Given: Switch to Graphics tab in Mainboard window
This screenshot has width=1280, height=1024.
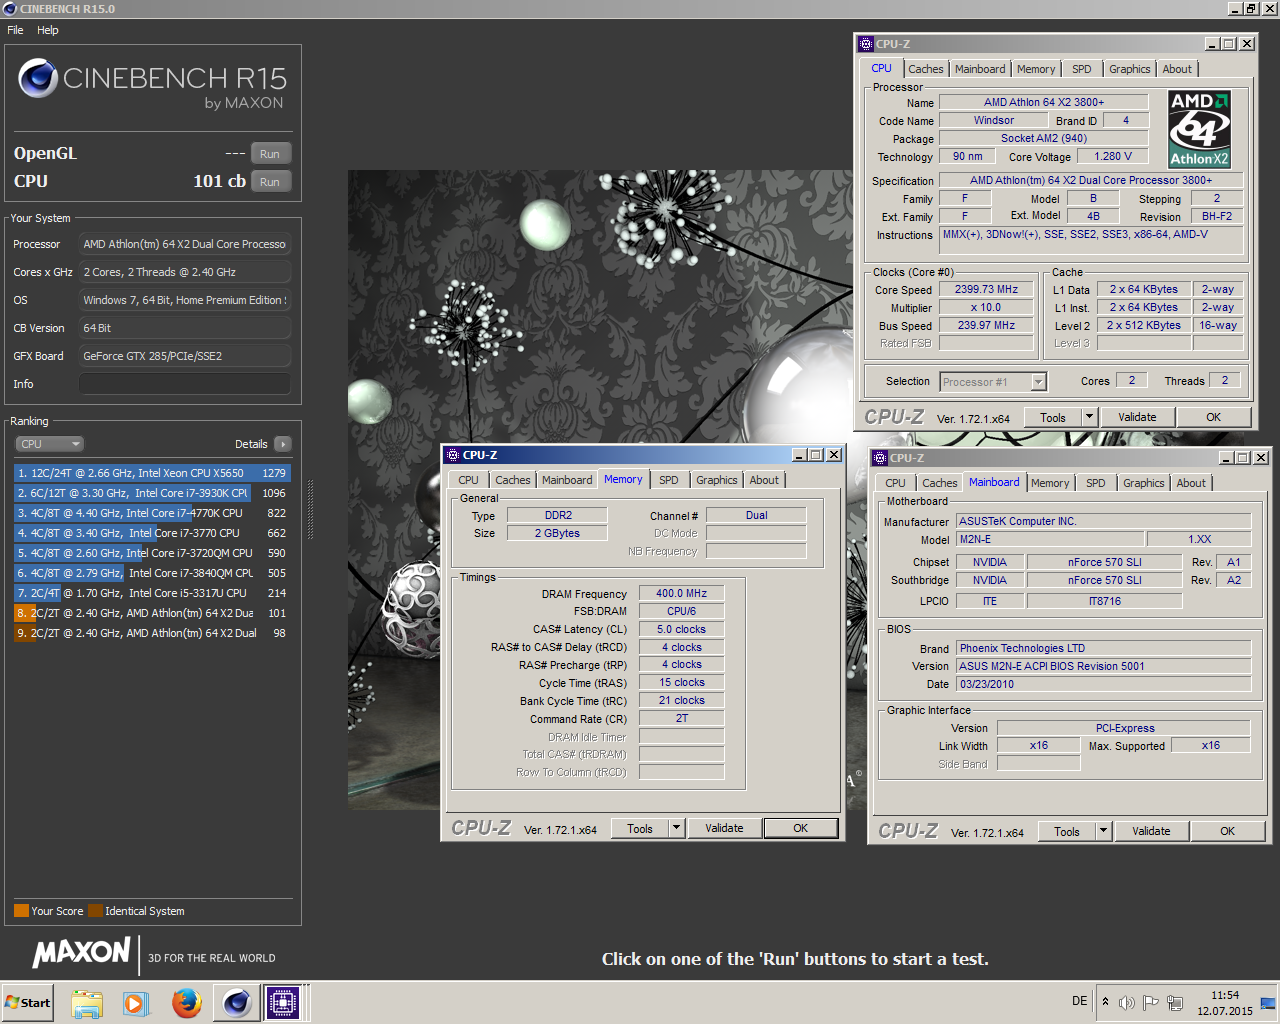Looking at the screenshot, I should click(x=1143, y=483).
